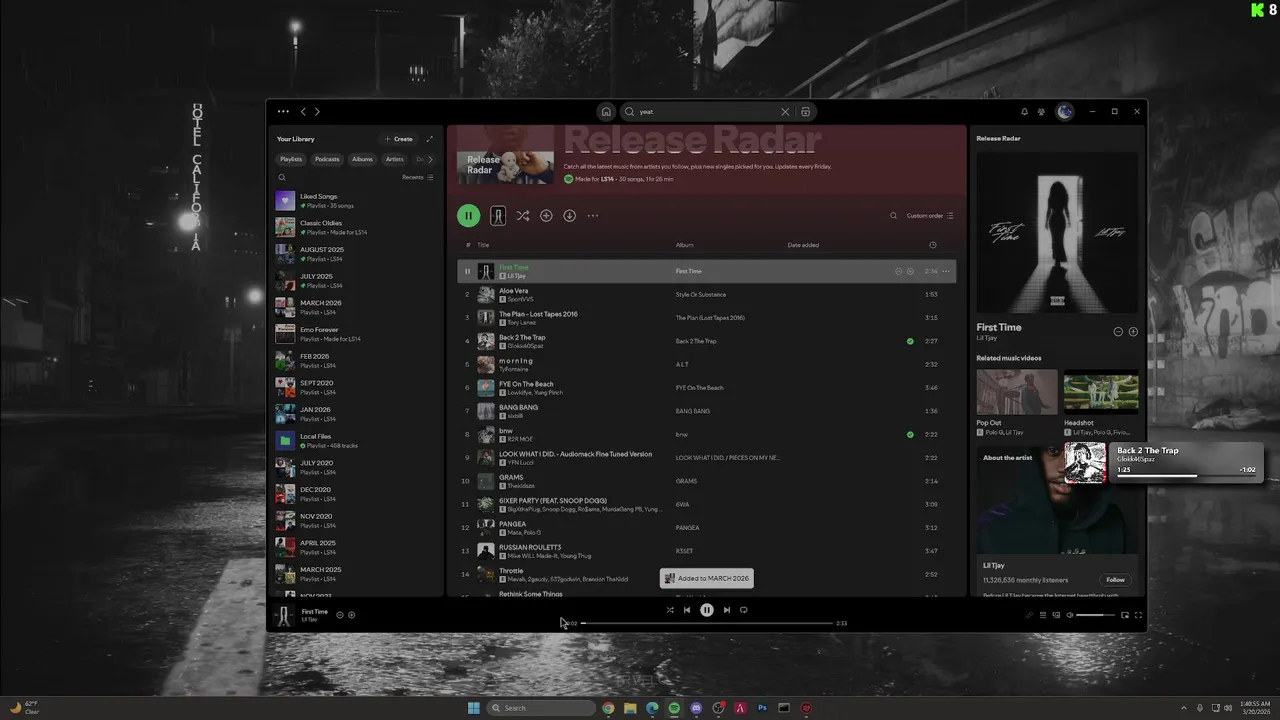Open the user profile avatar menu

[1065, 112]
